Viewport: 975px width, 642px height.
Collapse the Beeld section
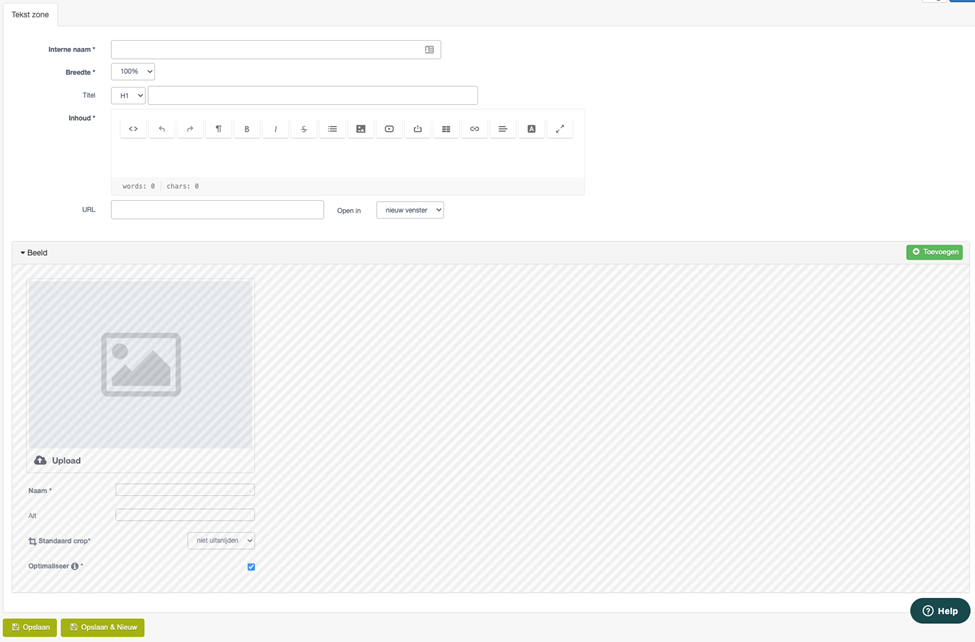(x=34, y=253)
